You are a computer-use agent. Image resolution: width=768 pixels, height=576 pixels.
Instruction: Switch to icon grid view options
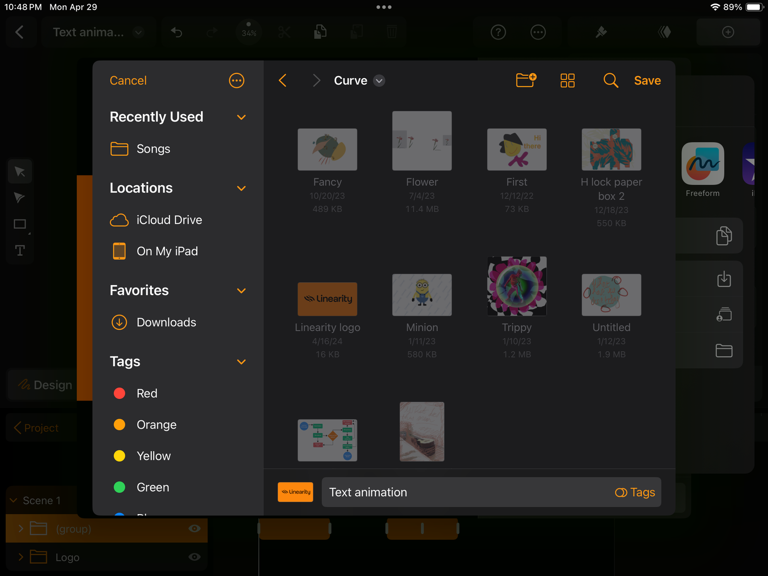(x=567, y=80)
